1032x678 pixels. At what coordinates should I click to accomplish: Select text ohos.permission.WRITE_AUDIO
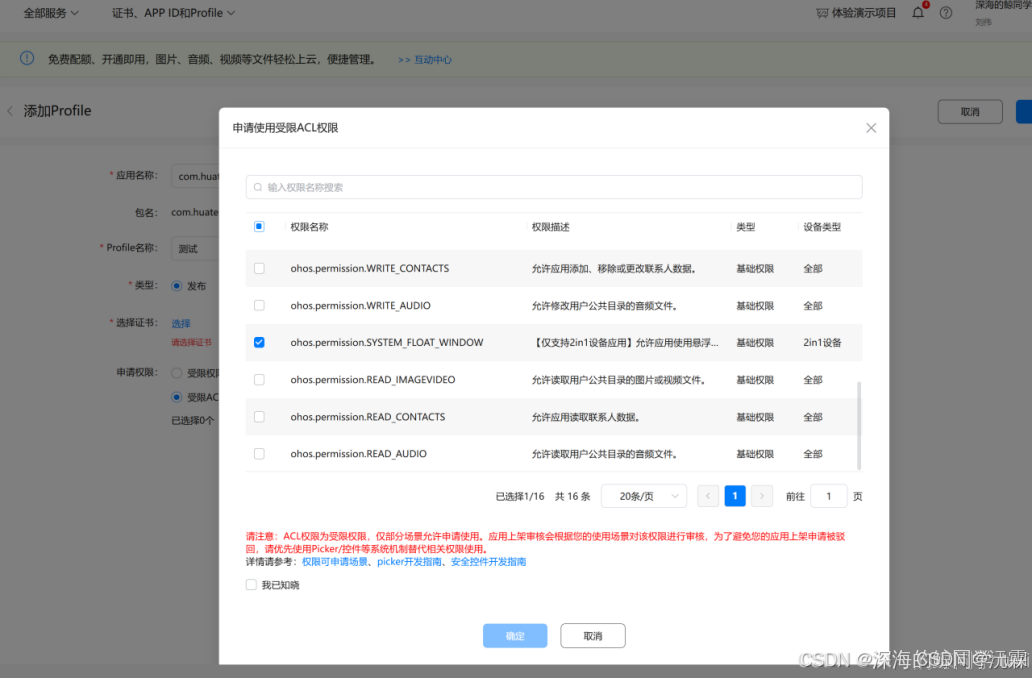pos(361,305)
